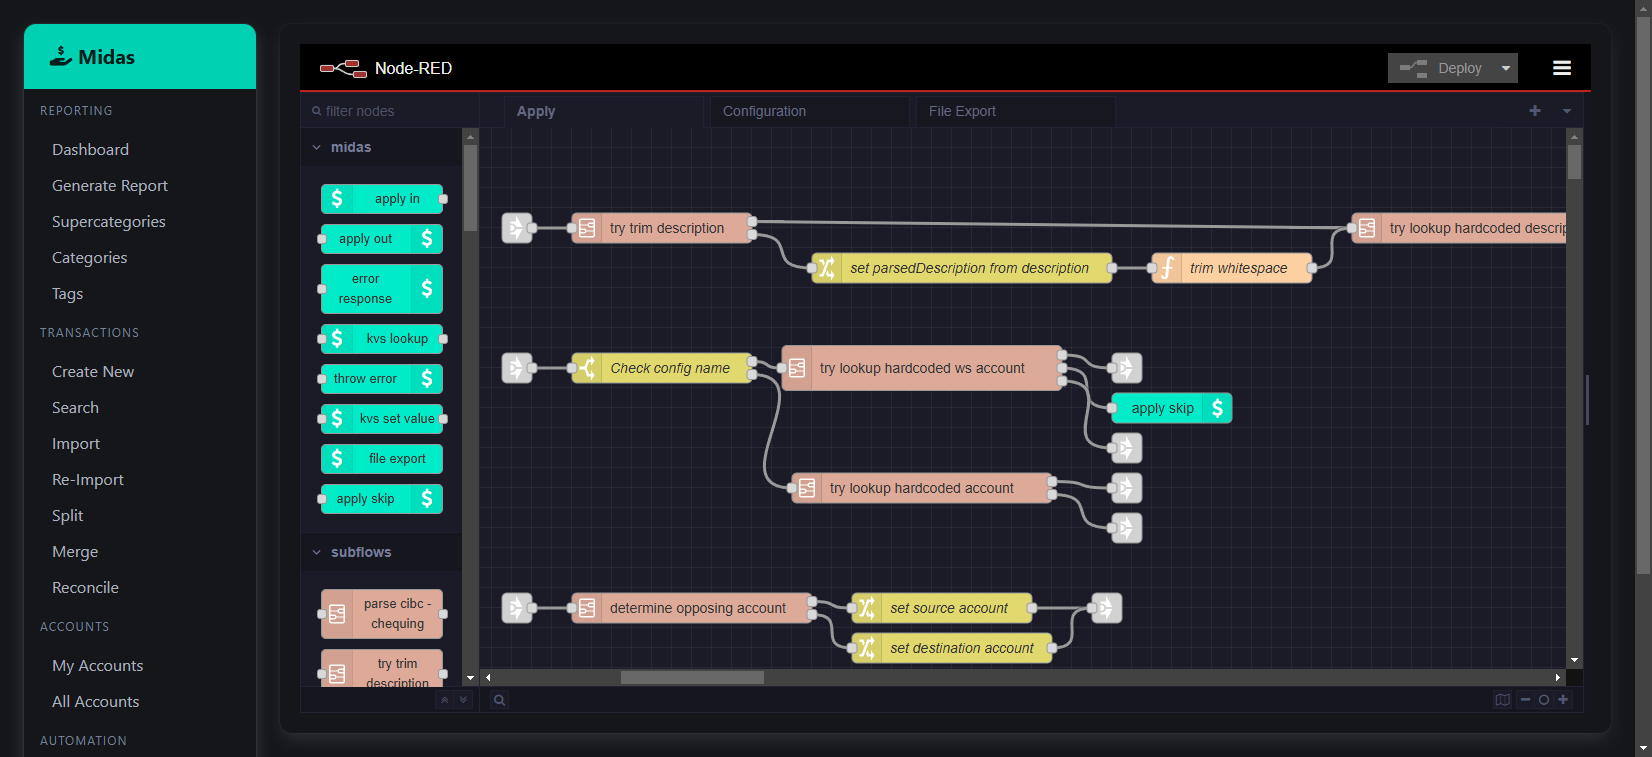Viewport: 1652px width, 757px height.
Task: Toggle the navigator map view
Action: pyautogui.click(x=1502, y=700)
